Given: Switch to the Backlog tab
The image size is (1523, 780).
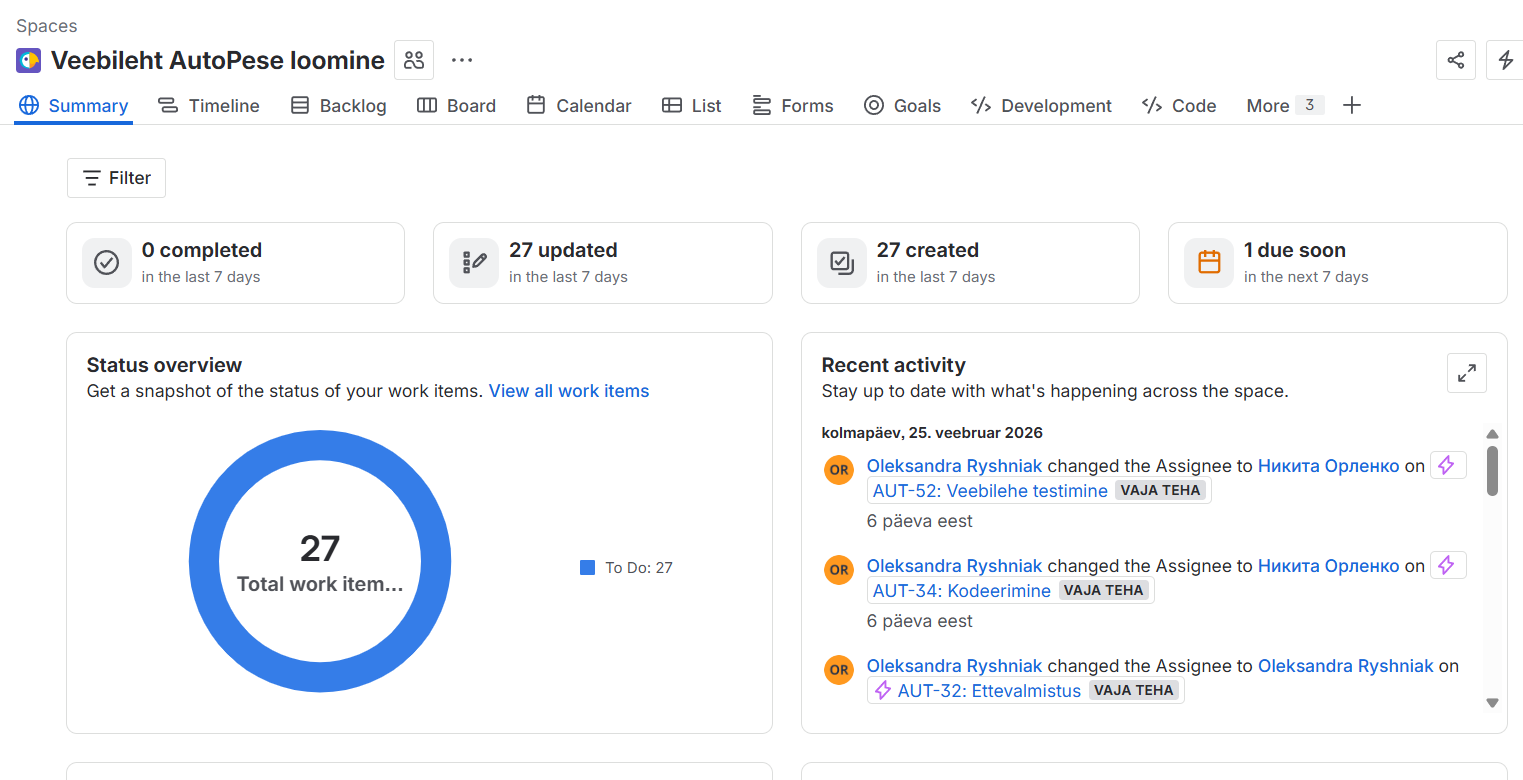Looking at the screenshot, I should (x=338, y=105).
